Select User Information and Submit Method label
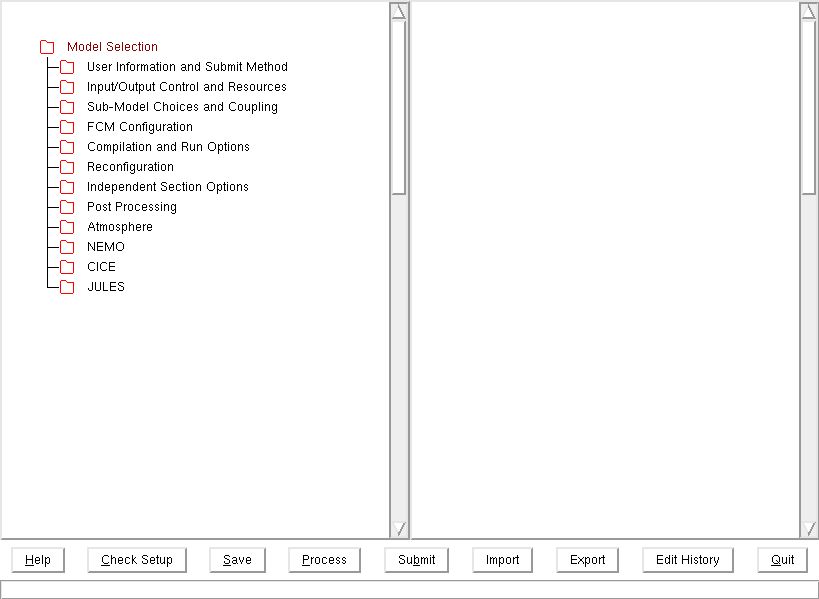 (187, 67)
